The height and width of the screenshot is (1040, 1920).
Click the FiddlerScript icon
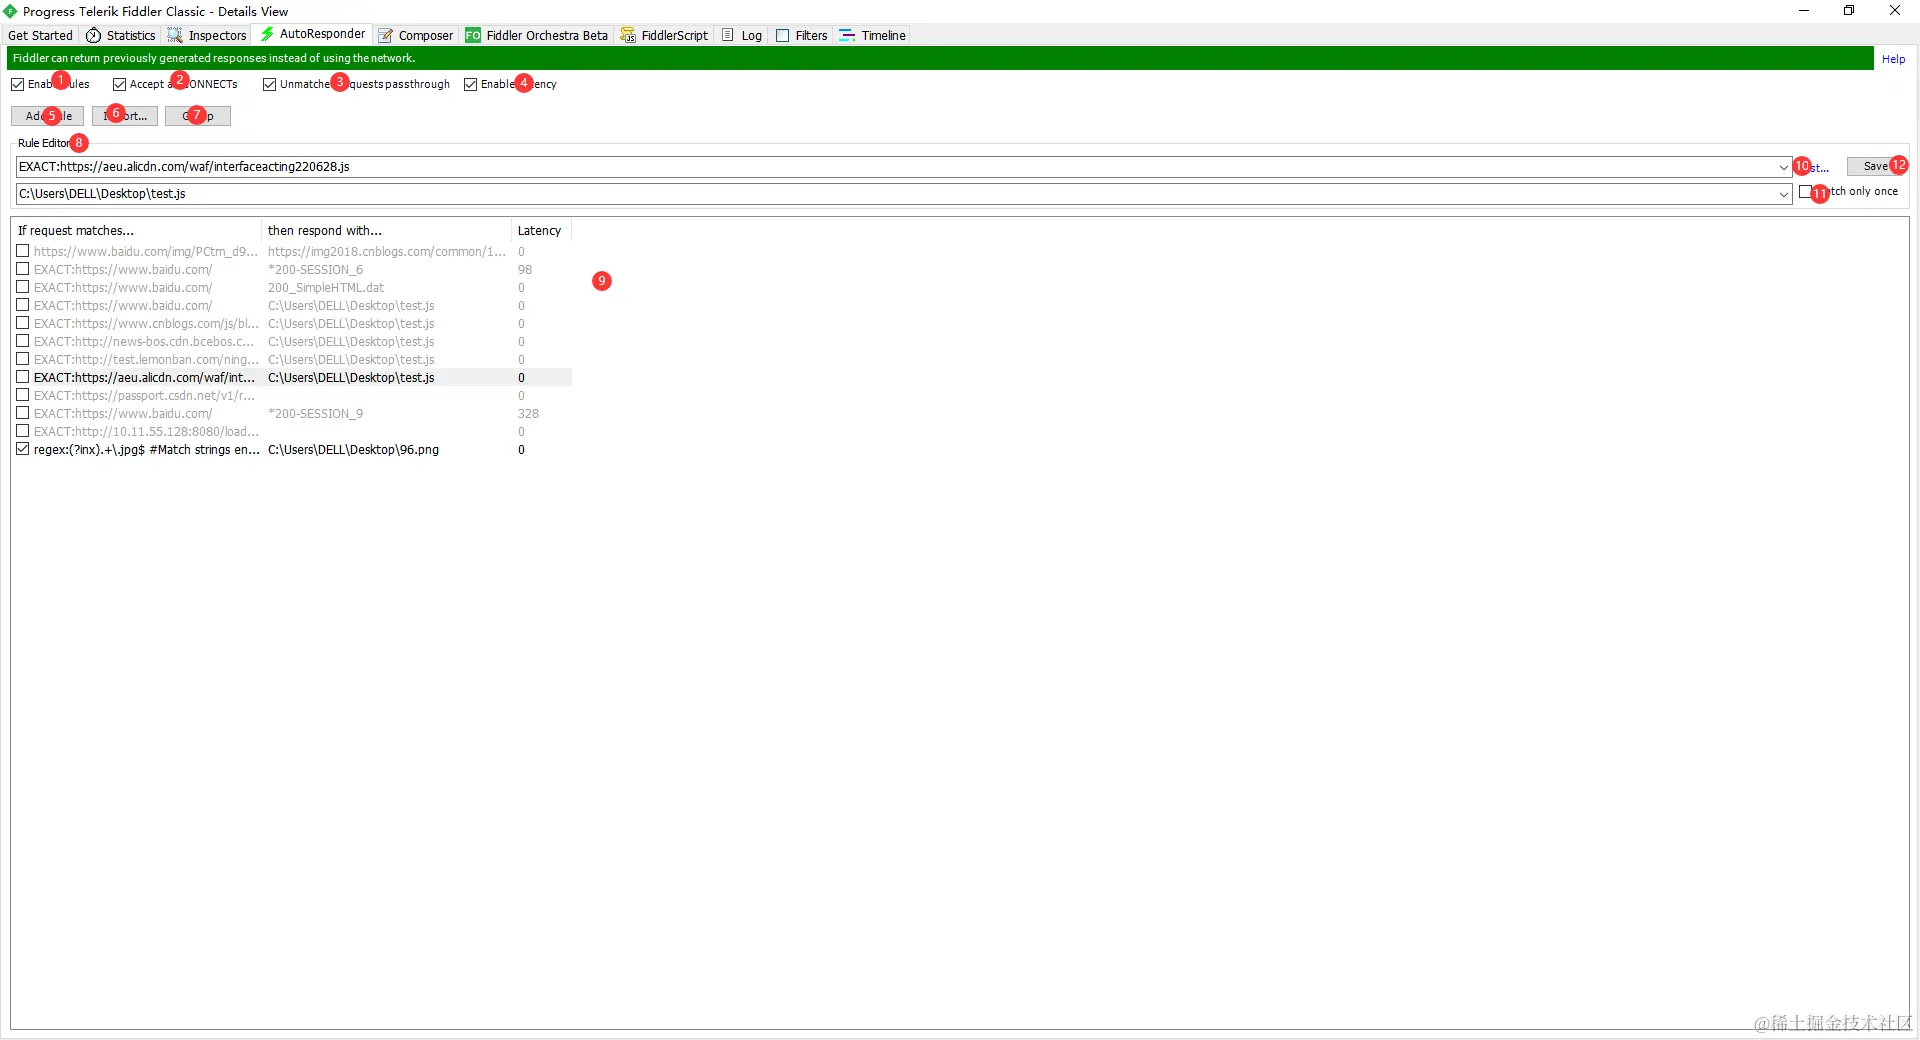pos(628,35)
